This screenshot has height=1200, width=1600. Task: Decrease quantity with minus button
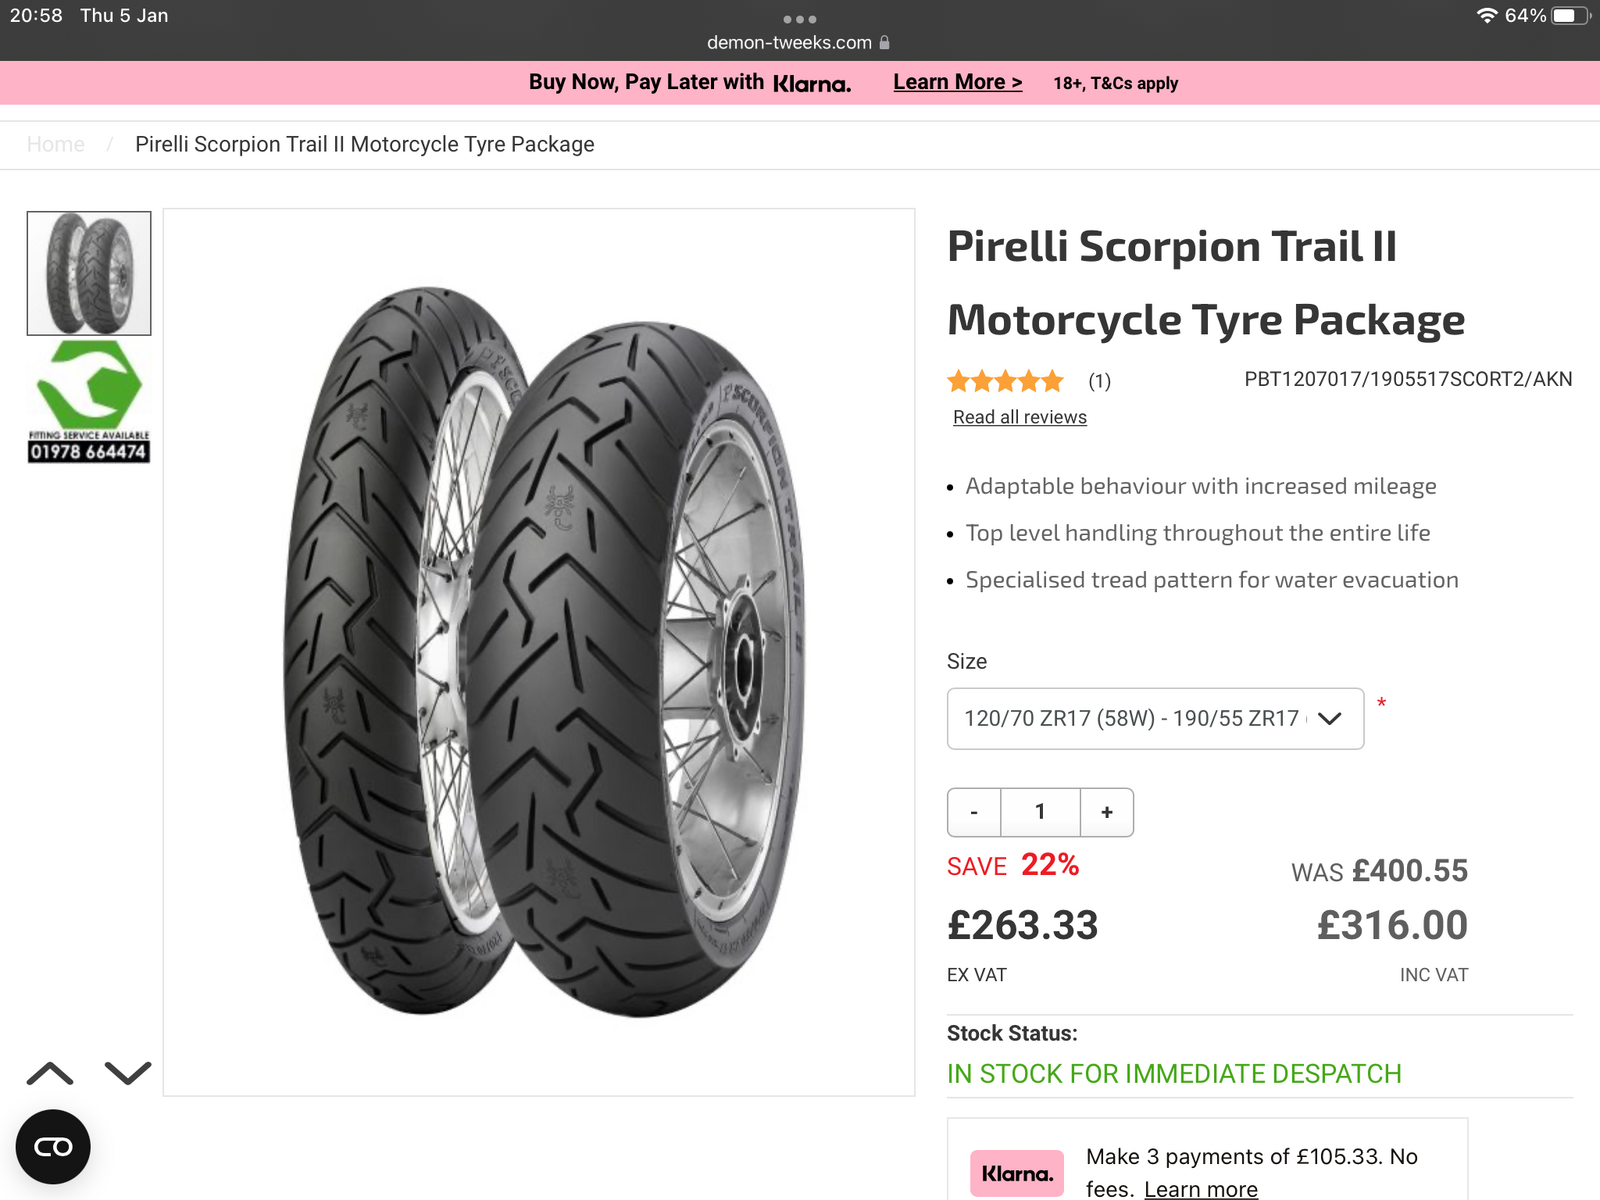974,812
